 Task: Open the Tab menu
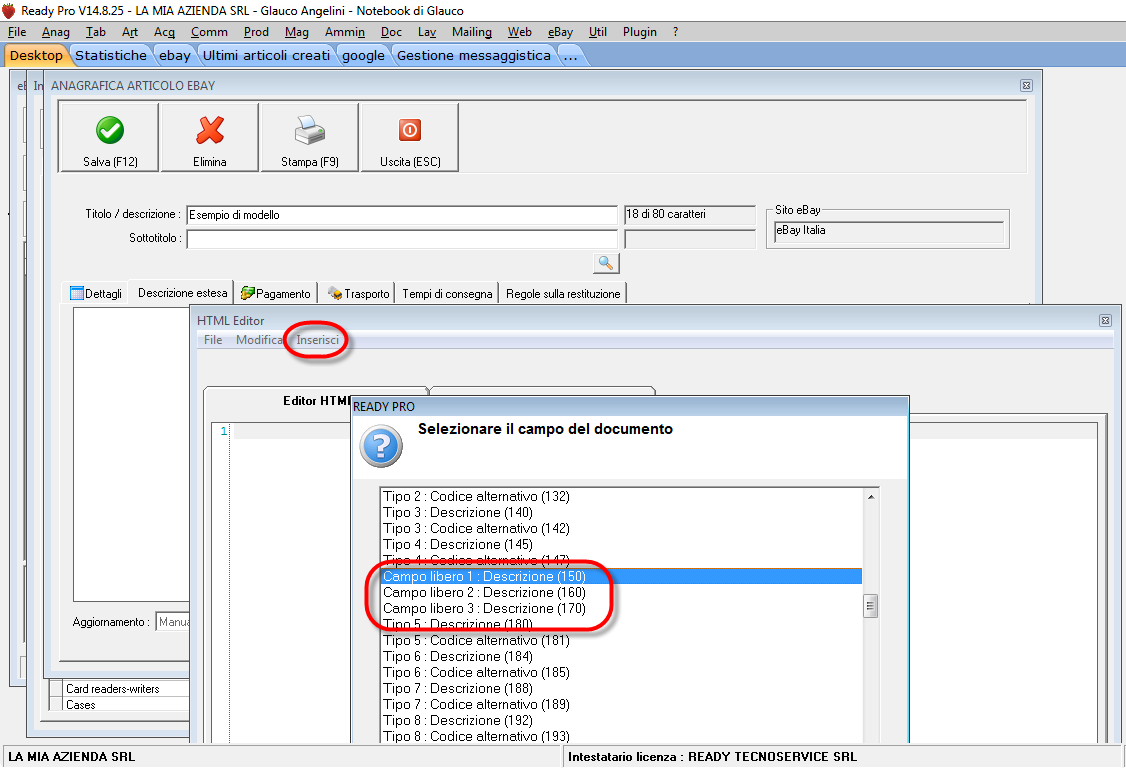96,32
